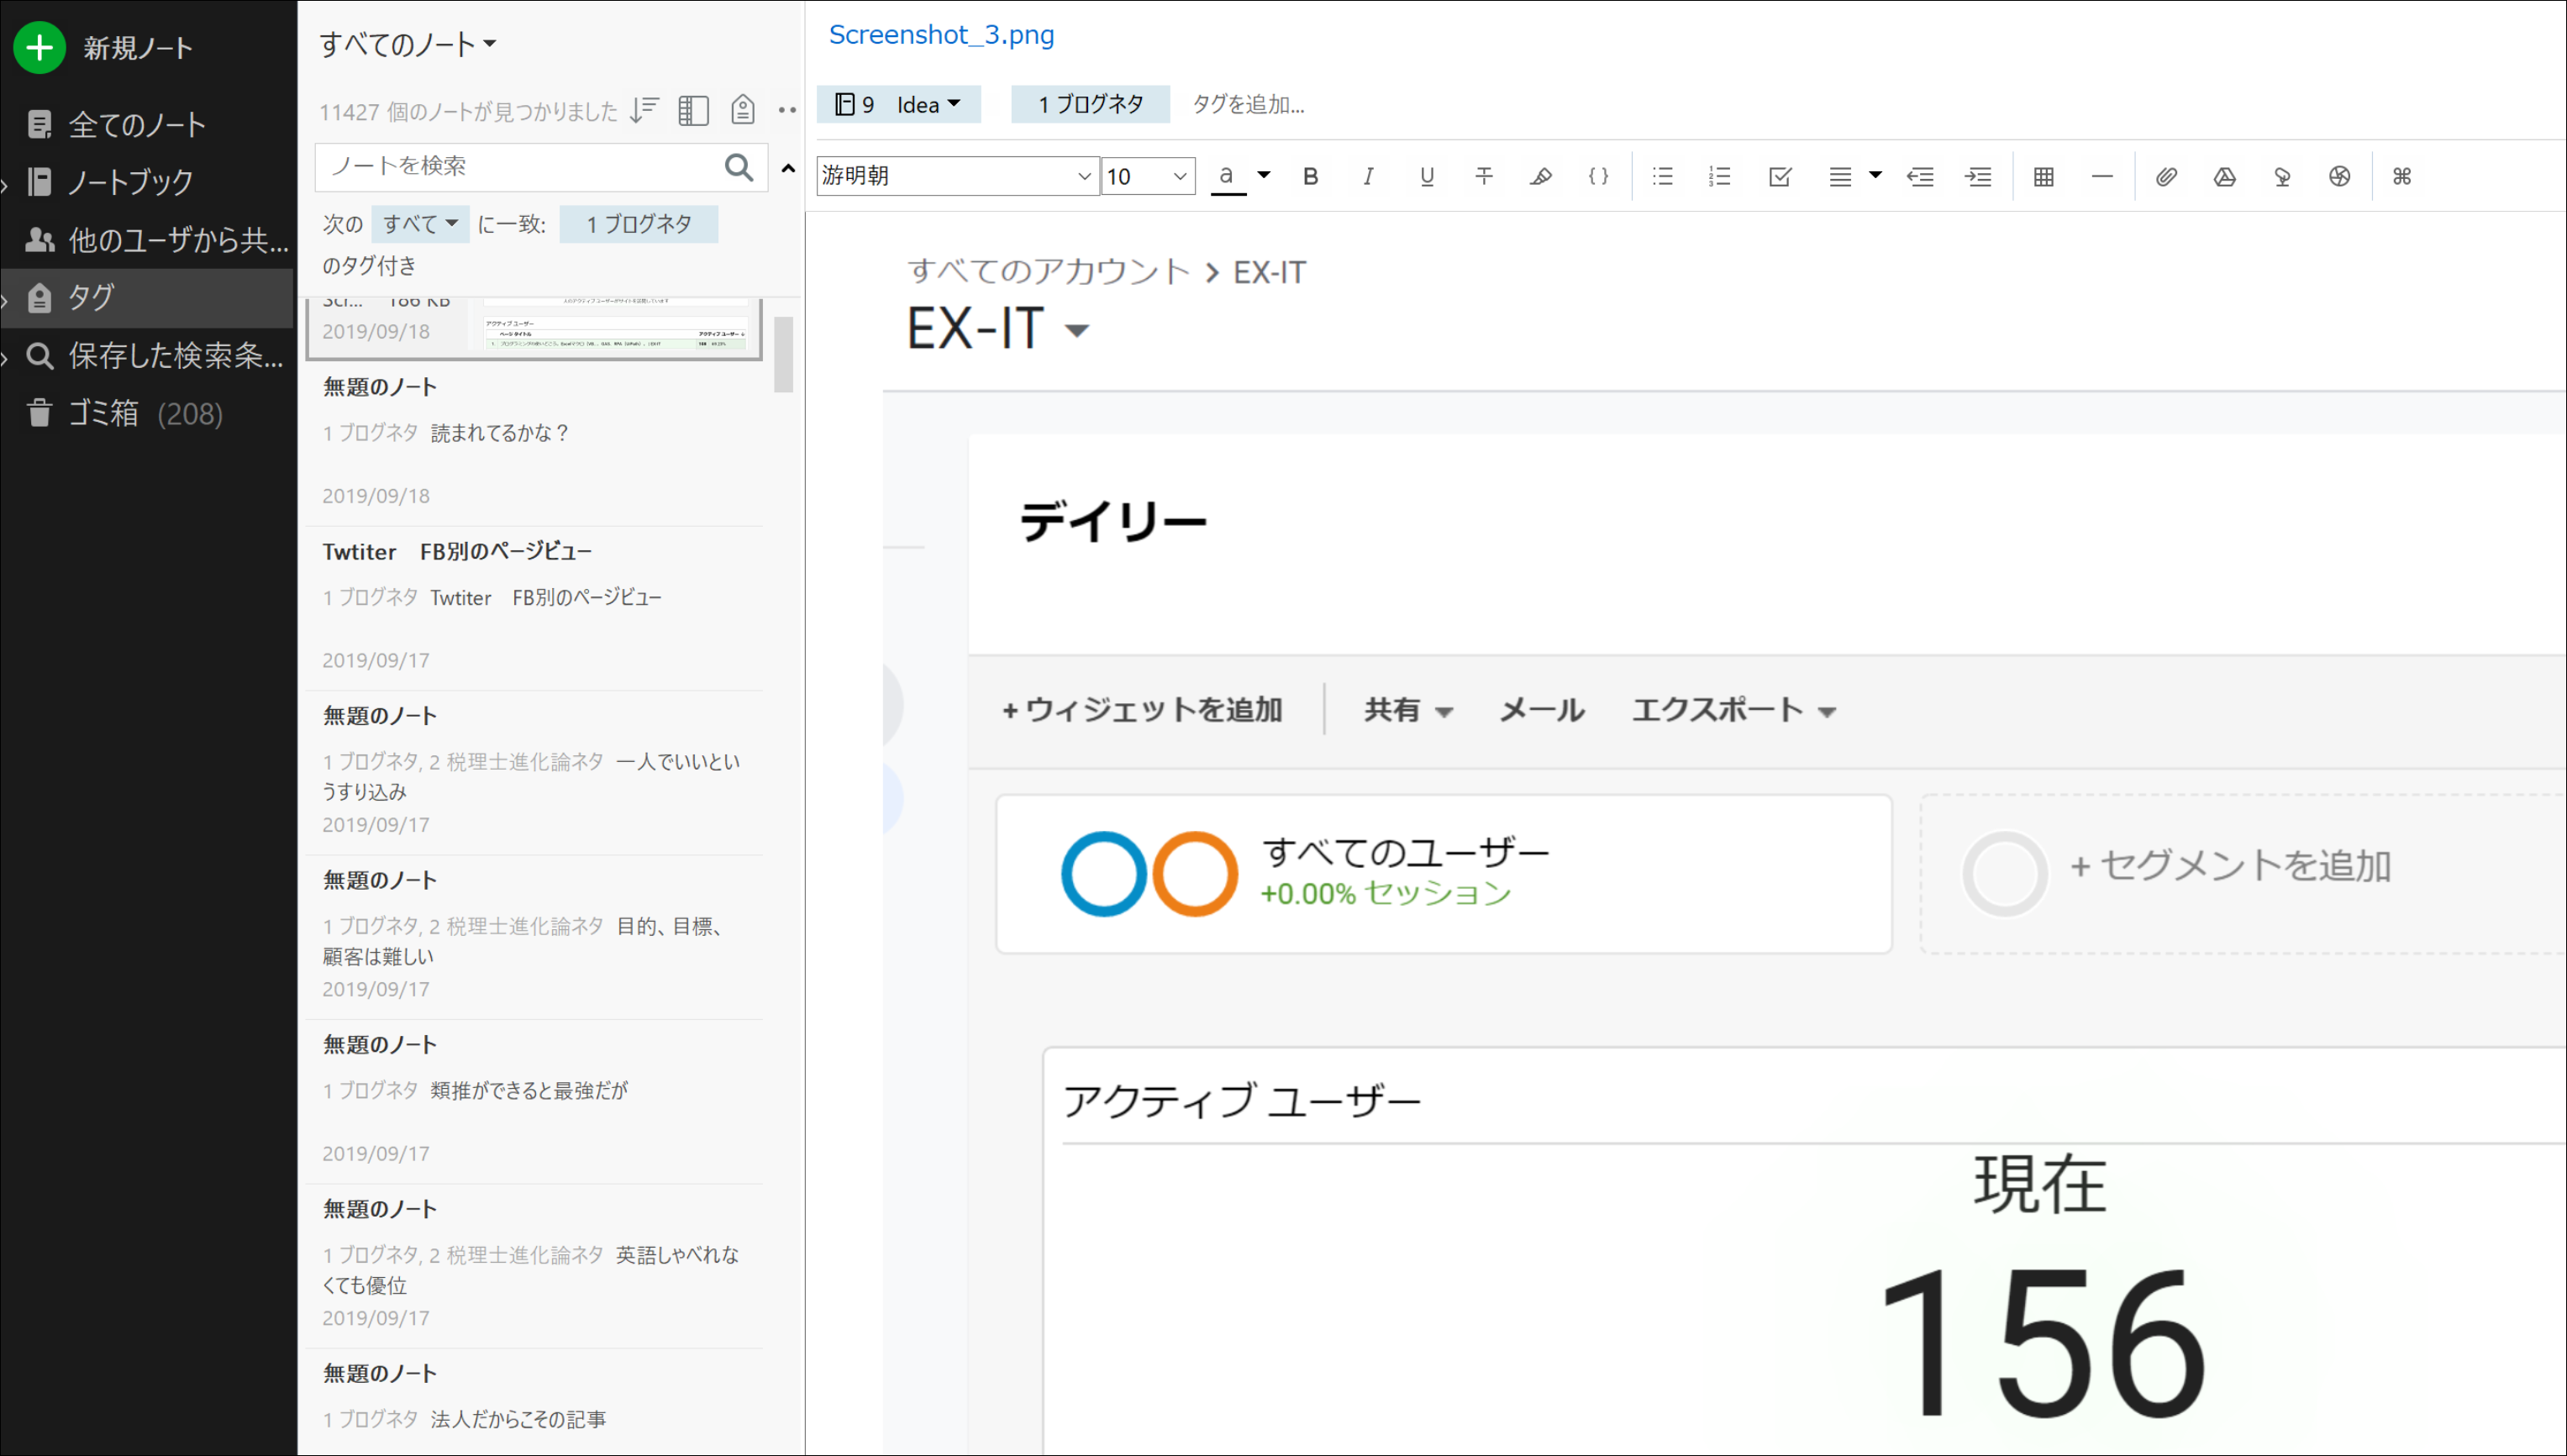Viewport: 2567px width, 1456px height.
Task: Select the note thumbnail dated 2019/09/18
Action: click(535, 328)
